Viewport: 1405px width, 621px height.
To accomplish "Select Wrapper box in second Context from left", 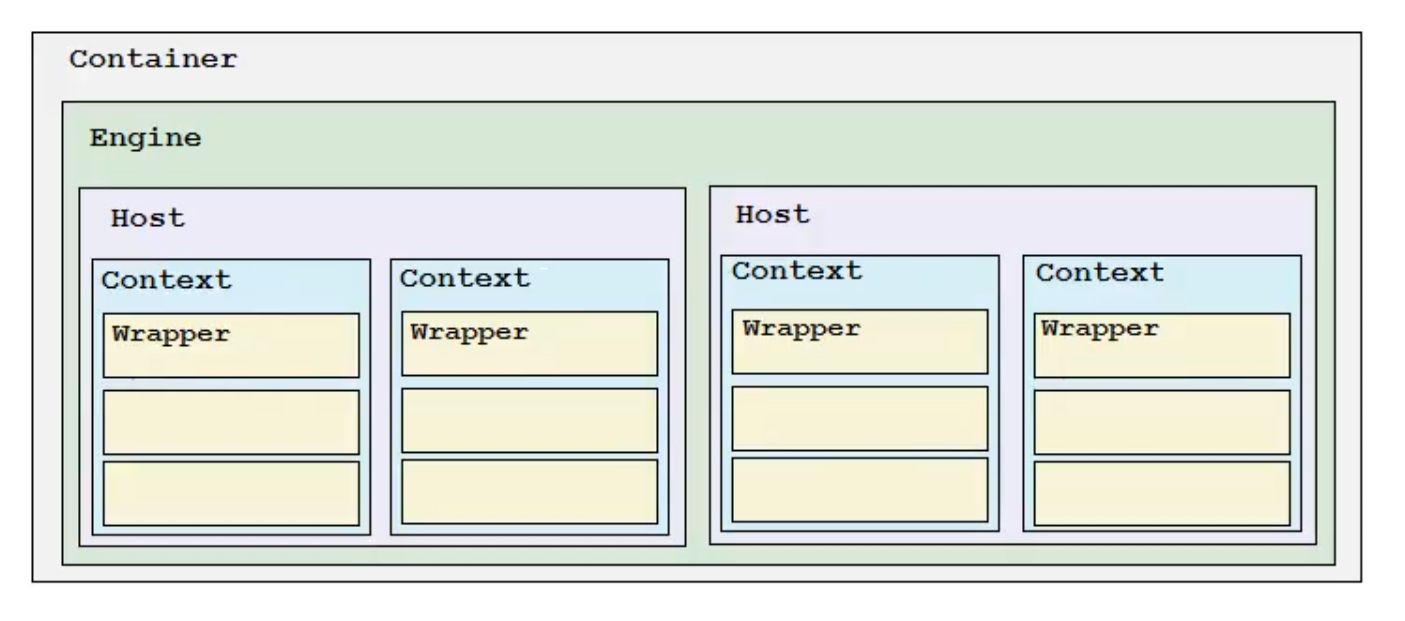I will [x=529, y=344].
